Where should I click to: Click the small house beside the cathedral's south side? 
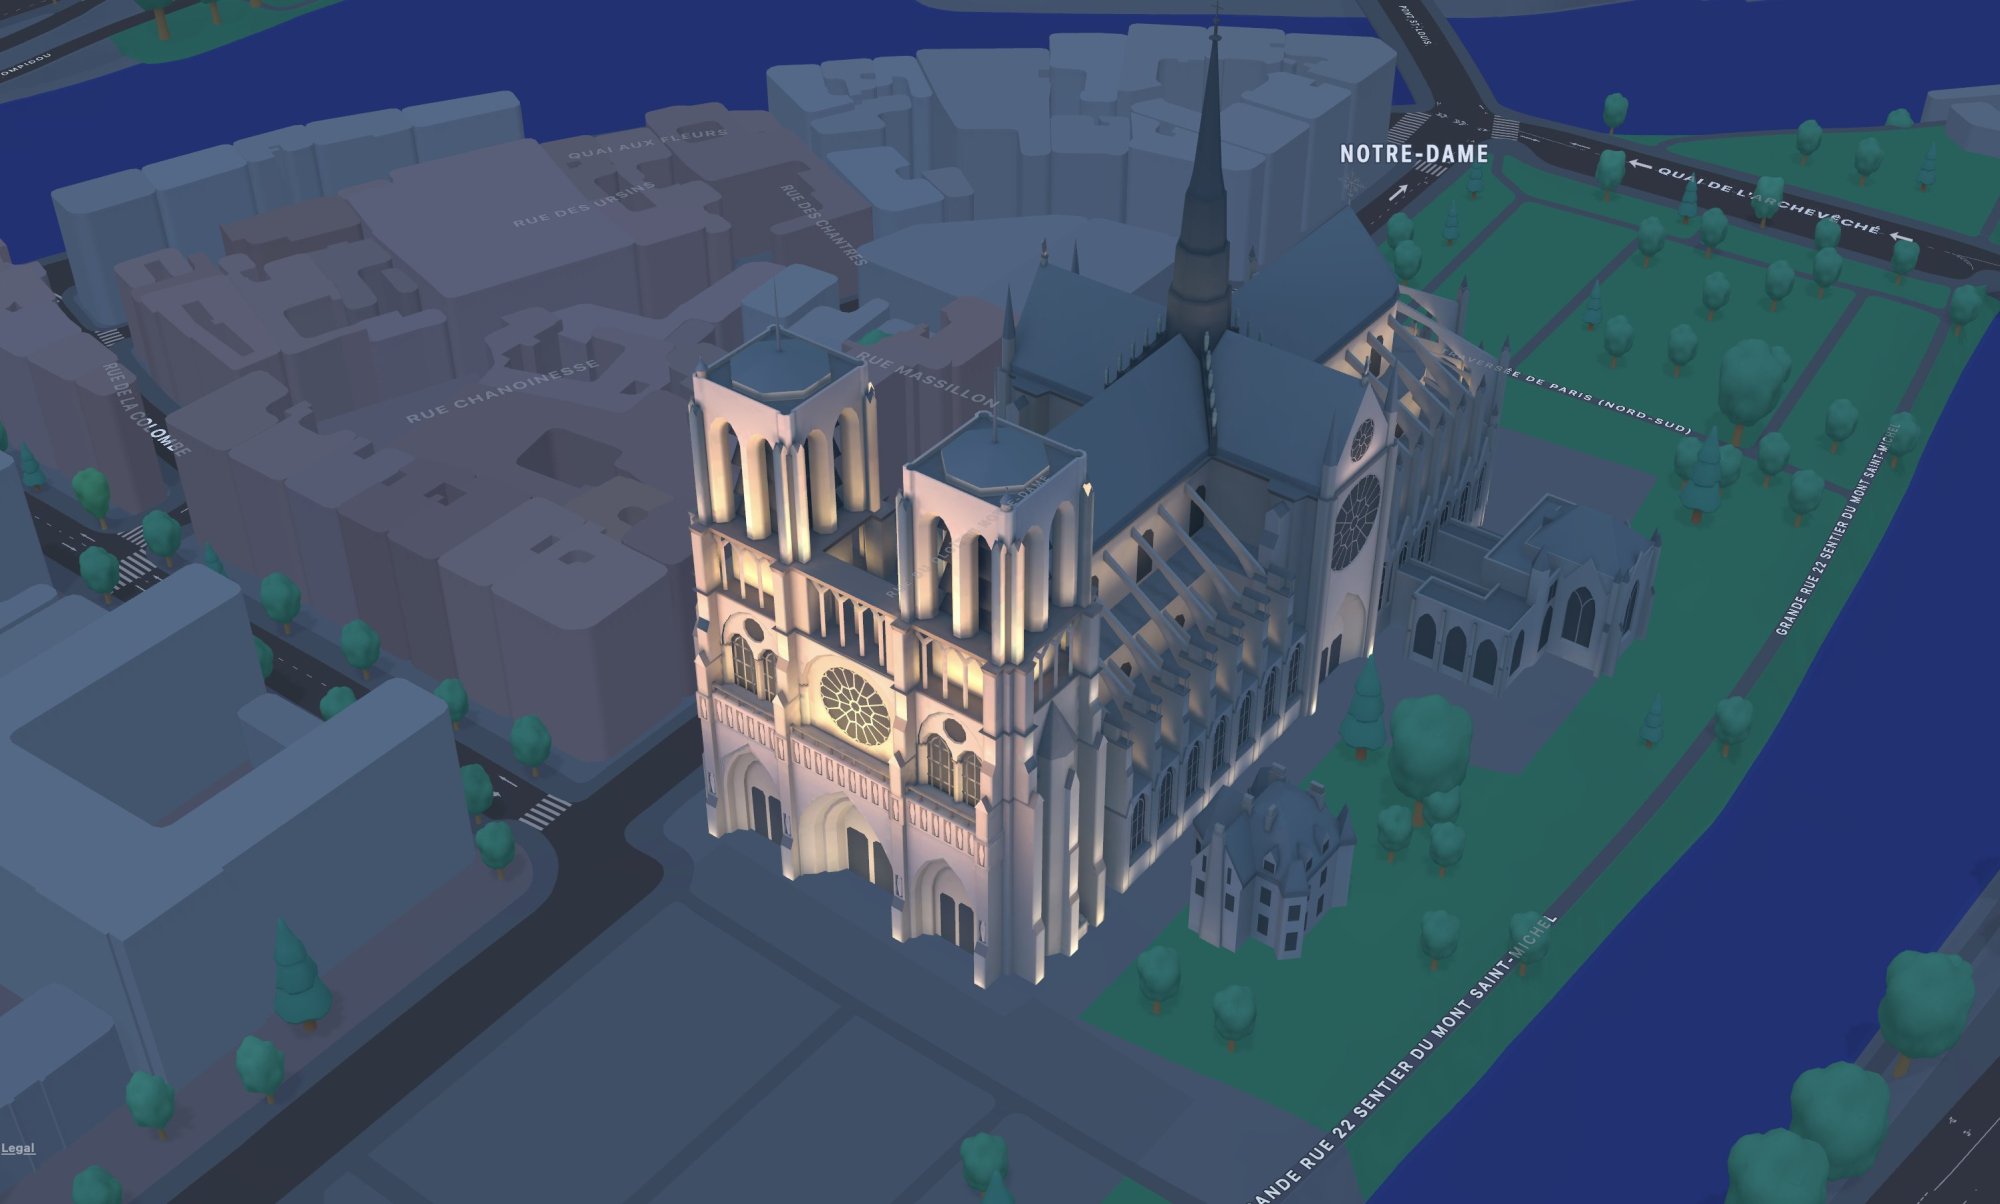[1270, 860]
